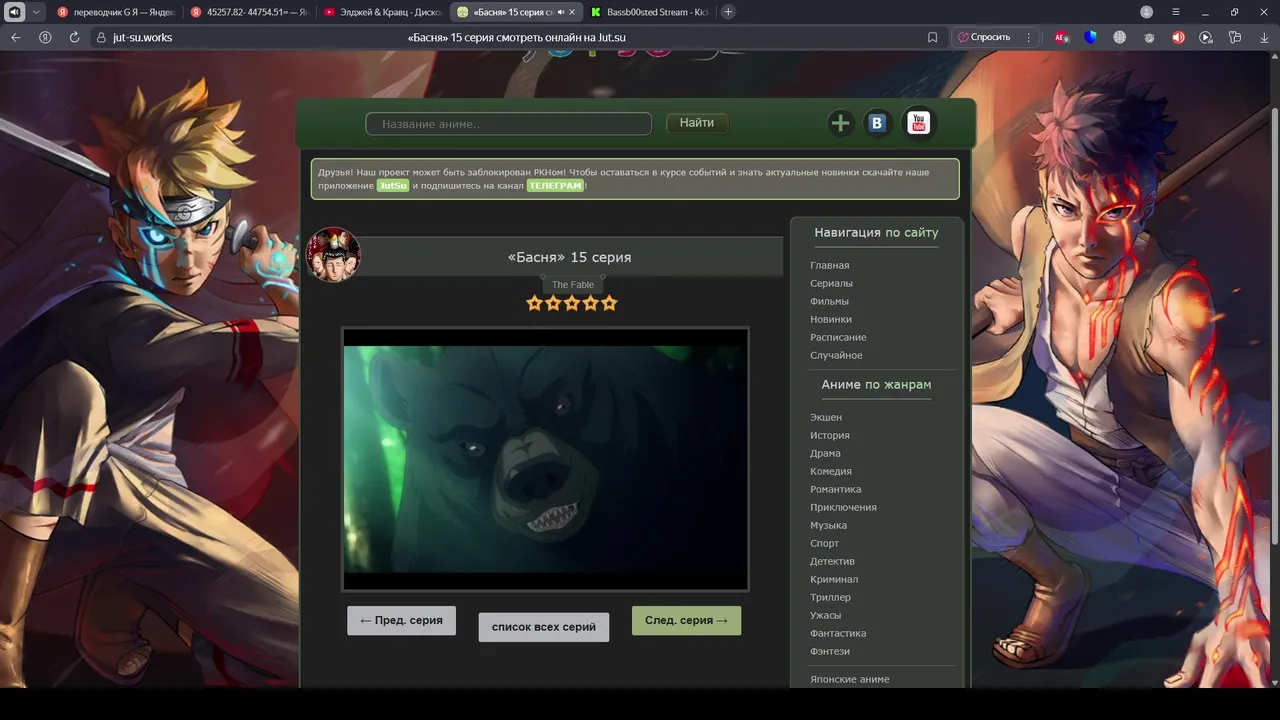Select the Романтика genre
This screenshot has width=1280, height=720.
point(835,489)
